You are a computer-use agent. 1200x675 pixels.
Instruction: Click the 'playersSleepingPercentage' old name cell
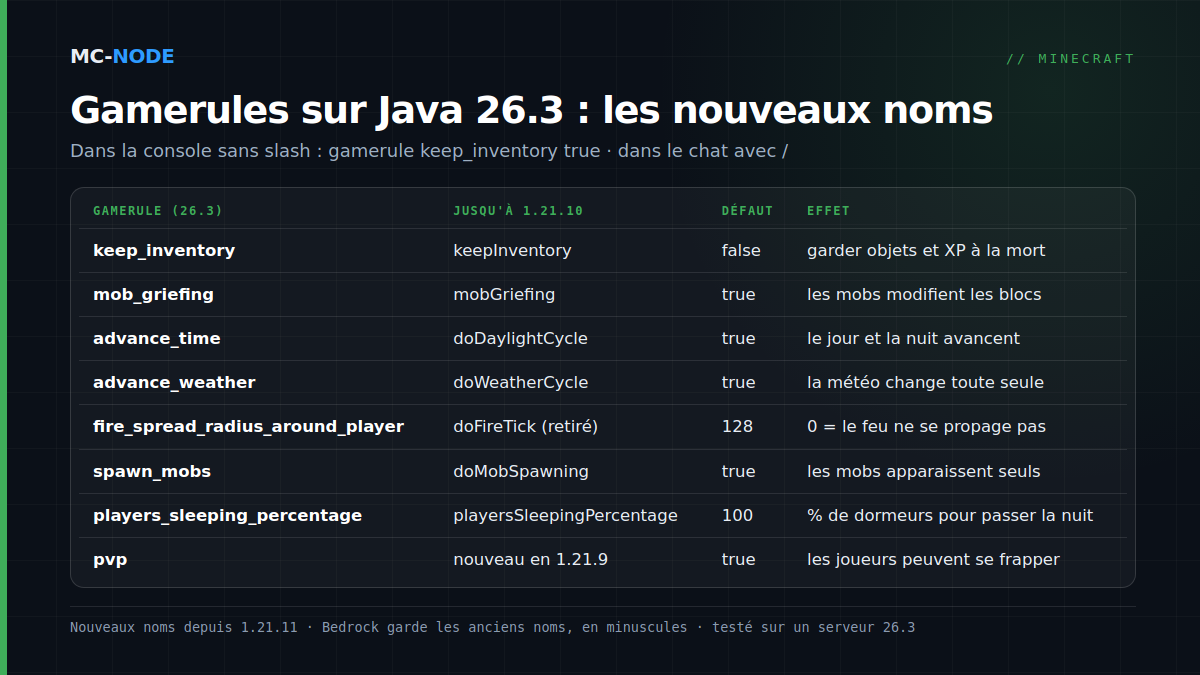(565, 515)
